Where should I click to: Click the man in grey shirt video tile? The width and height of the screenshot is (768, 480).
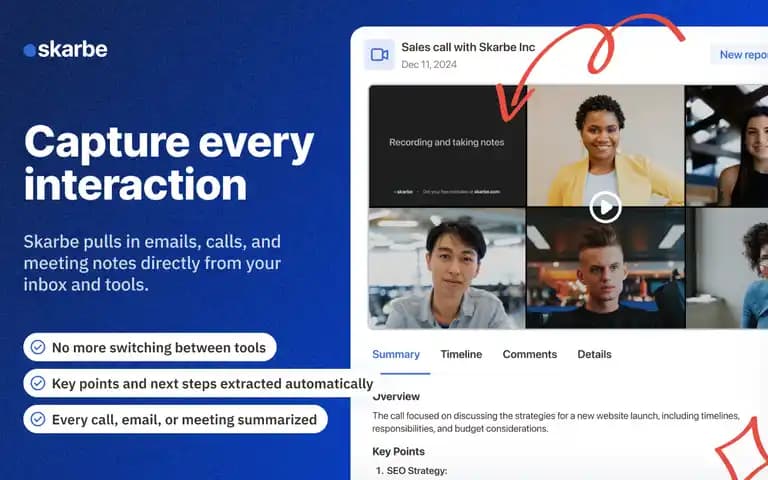click(x=447, y=268)
